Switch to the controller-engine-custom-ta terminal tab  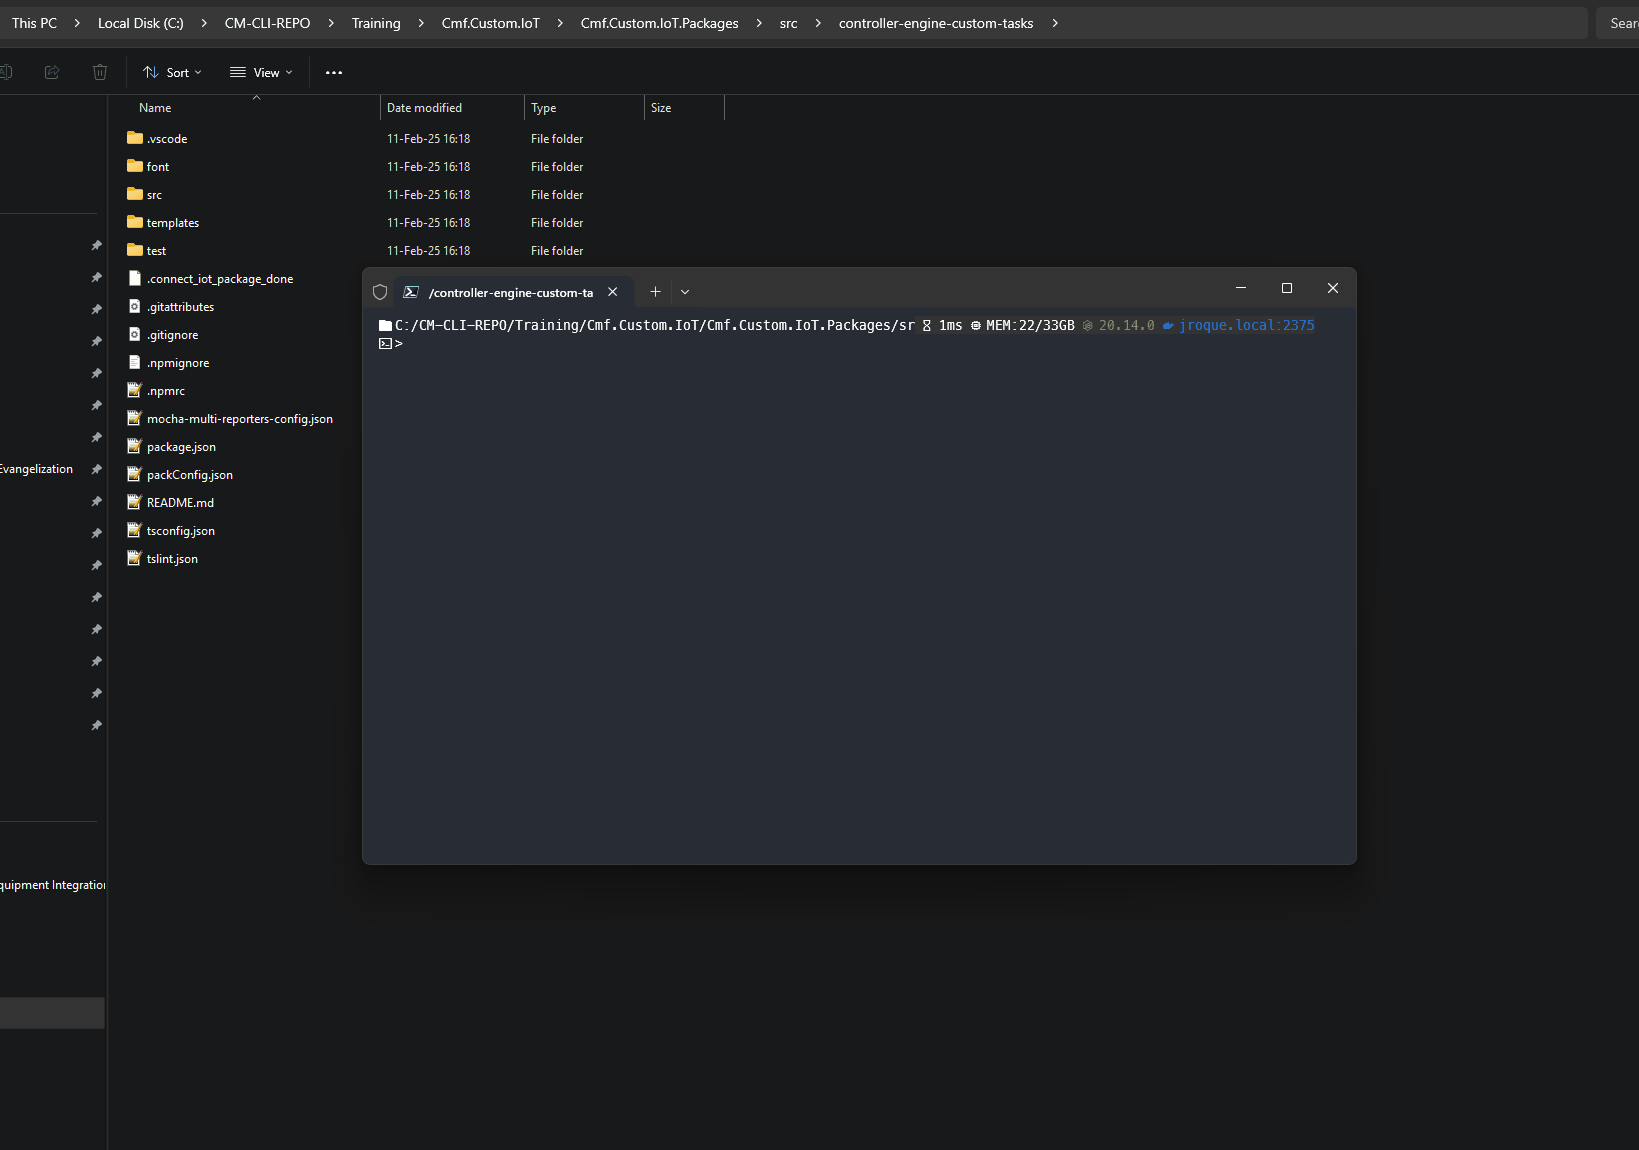pyautogui.click(x=511, y=292)
